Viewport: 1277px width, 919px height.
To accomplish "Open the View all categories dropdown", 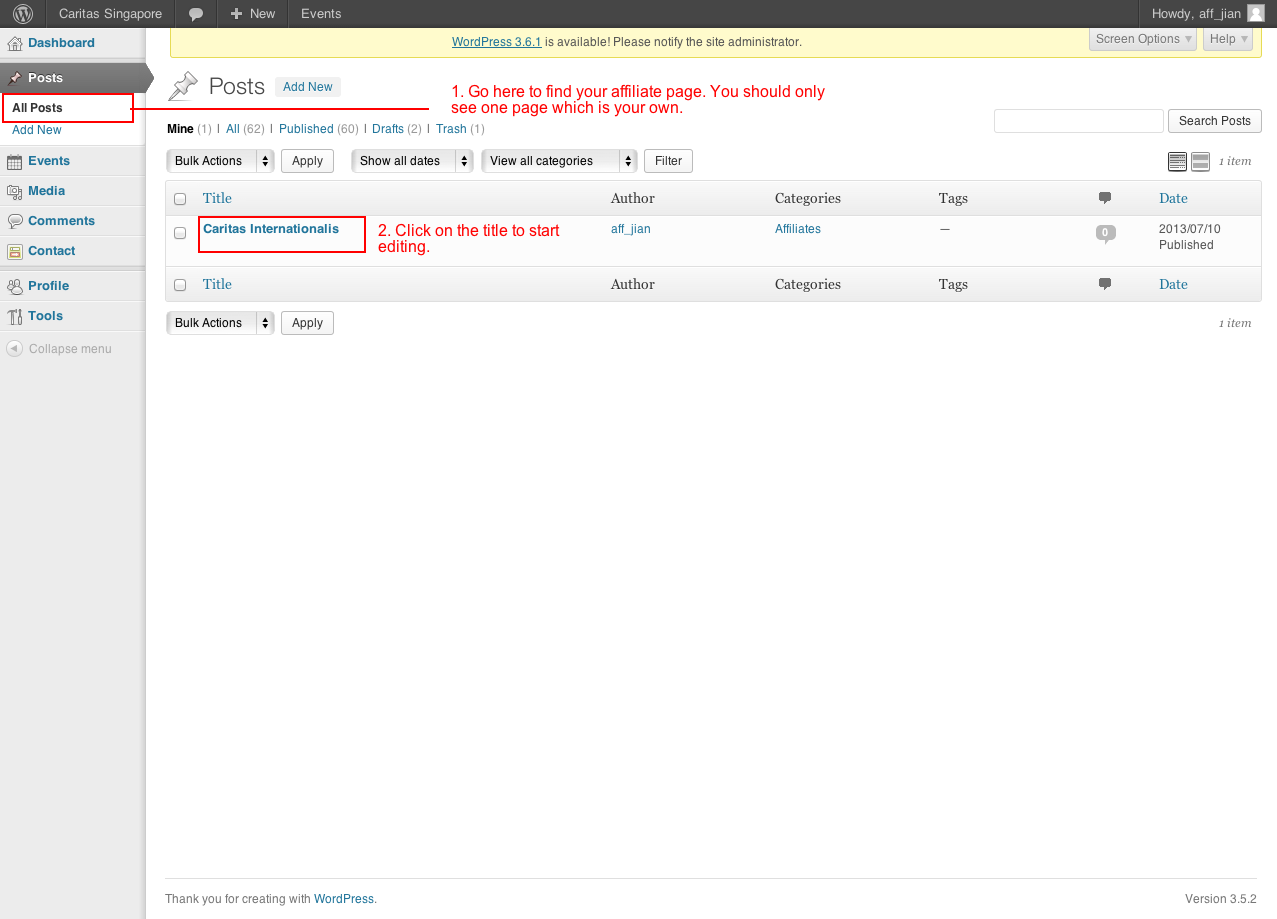I will coord(559,161).
